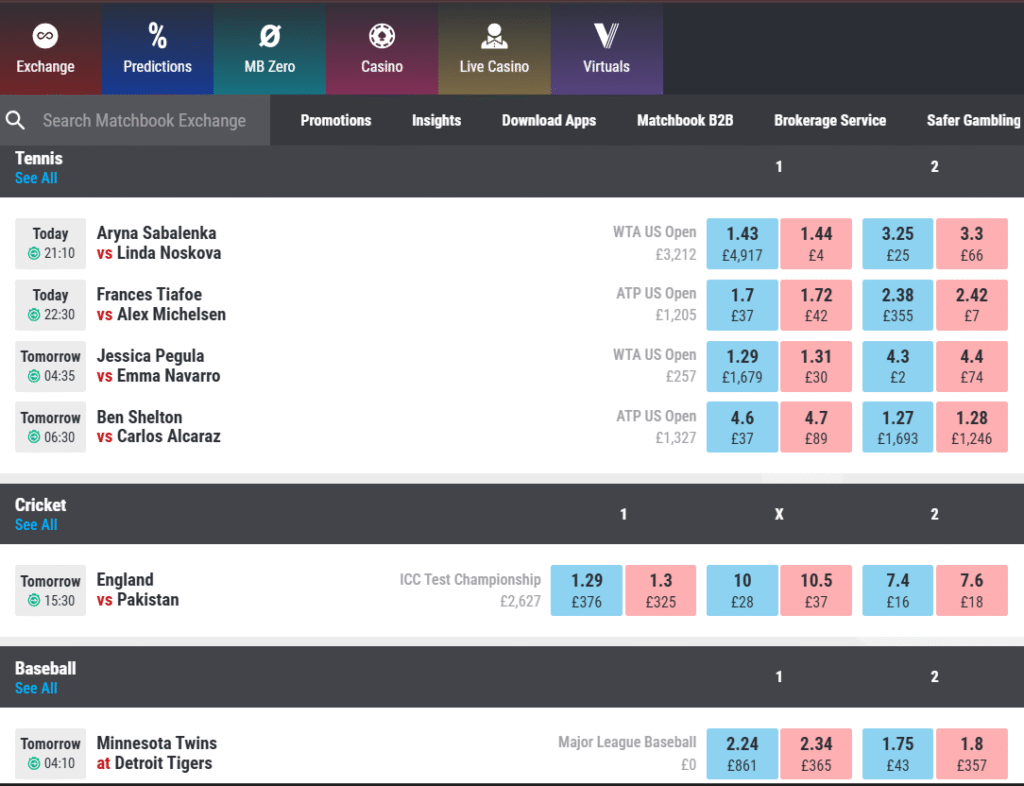Back Noskova at 3.25 odds
The width and height of the screenshot is (1024, 786).
click(897, 244)
